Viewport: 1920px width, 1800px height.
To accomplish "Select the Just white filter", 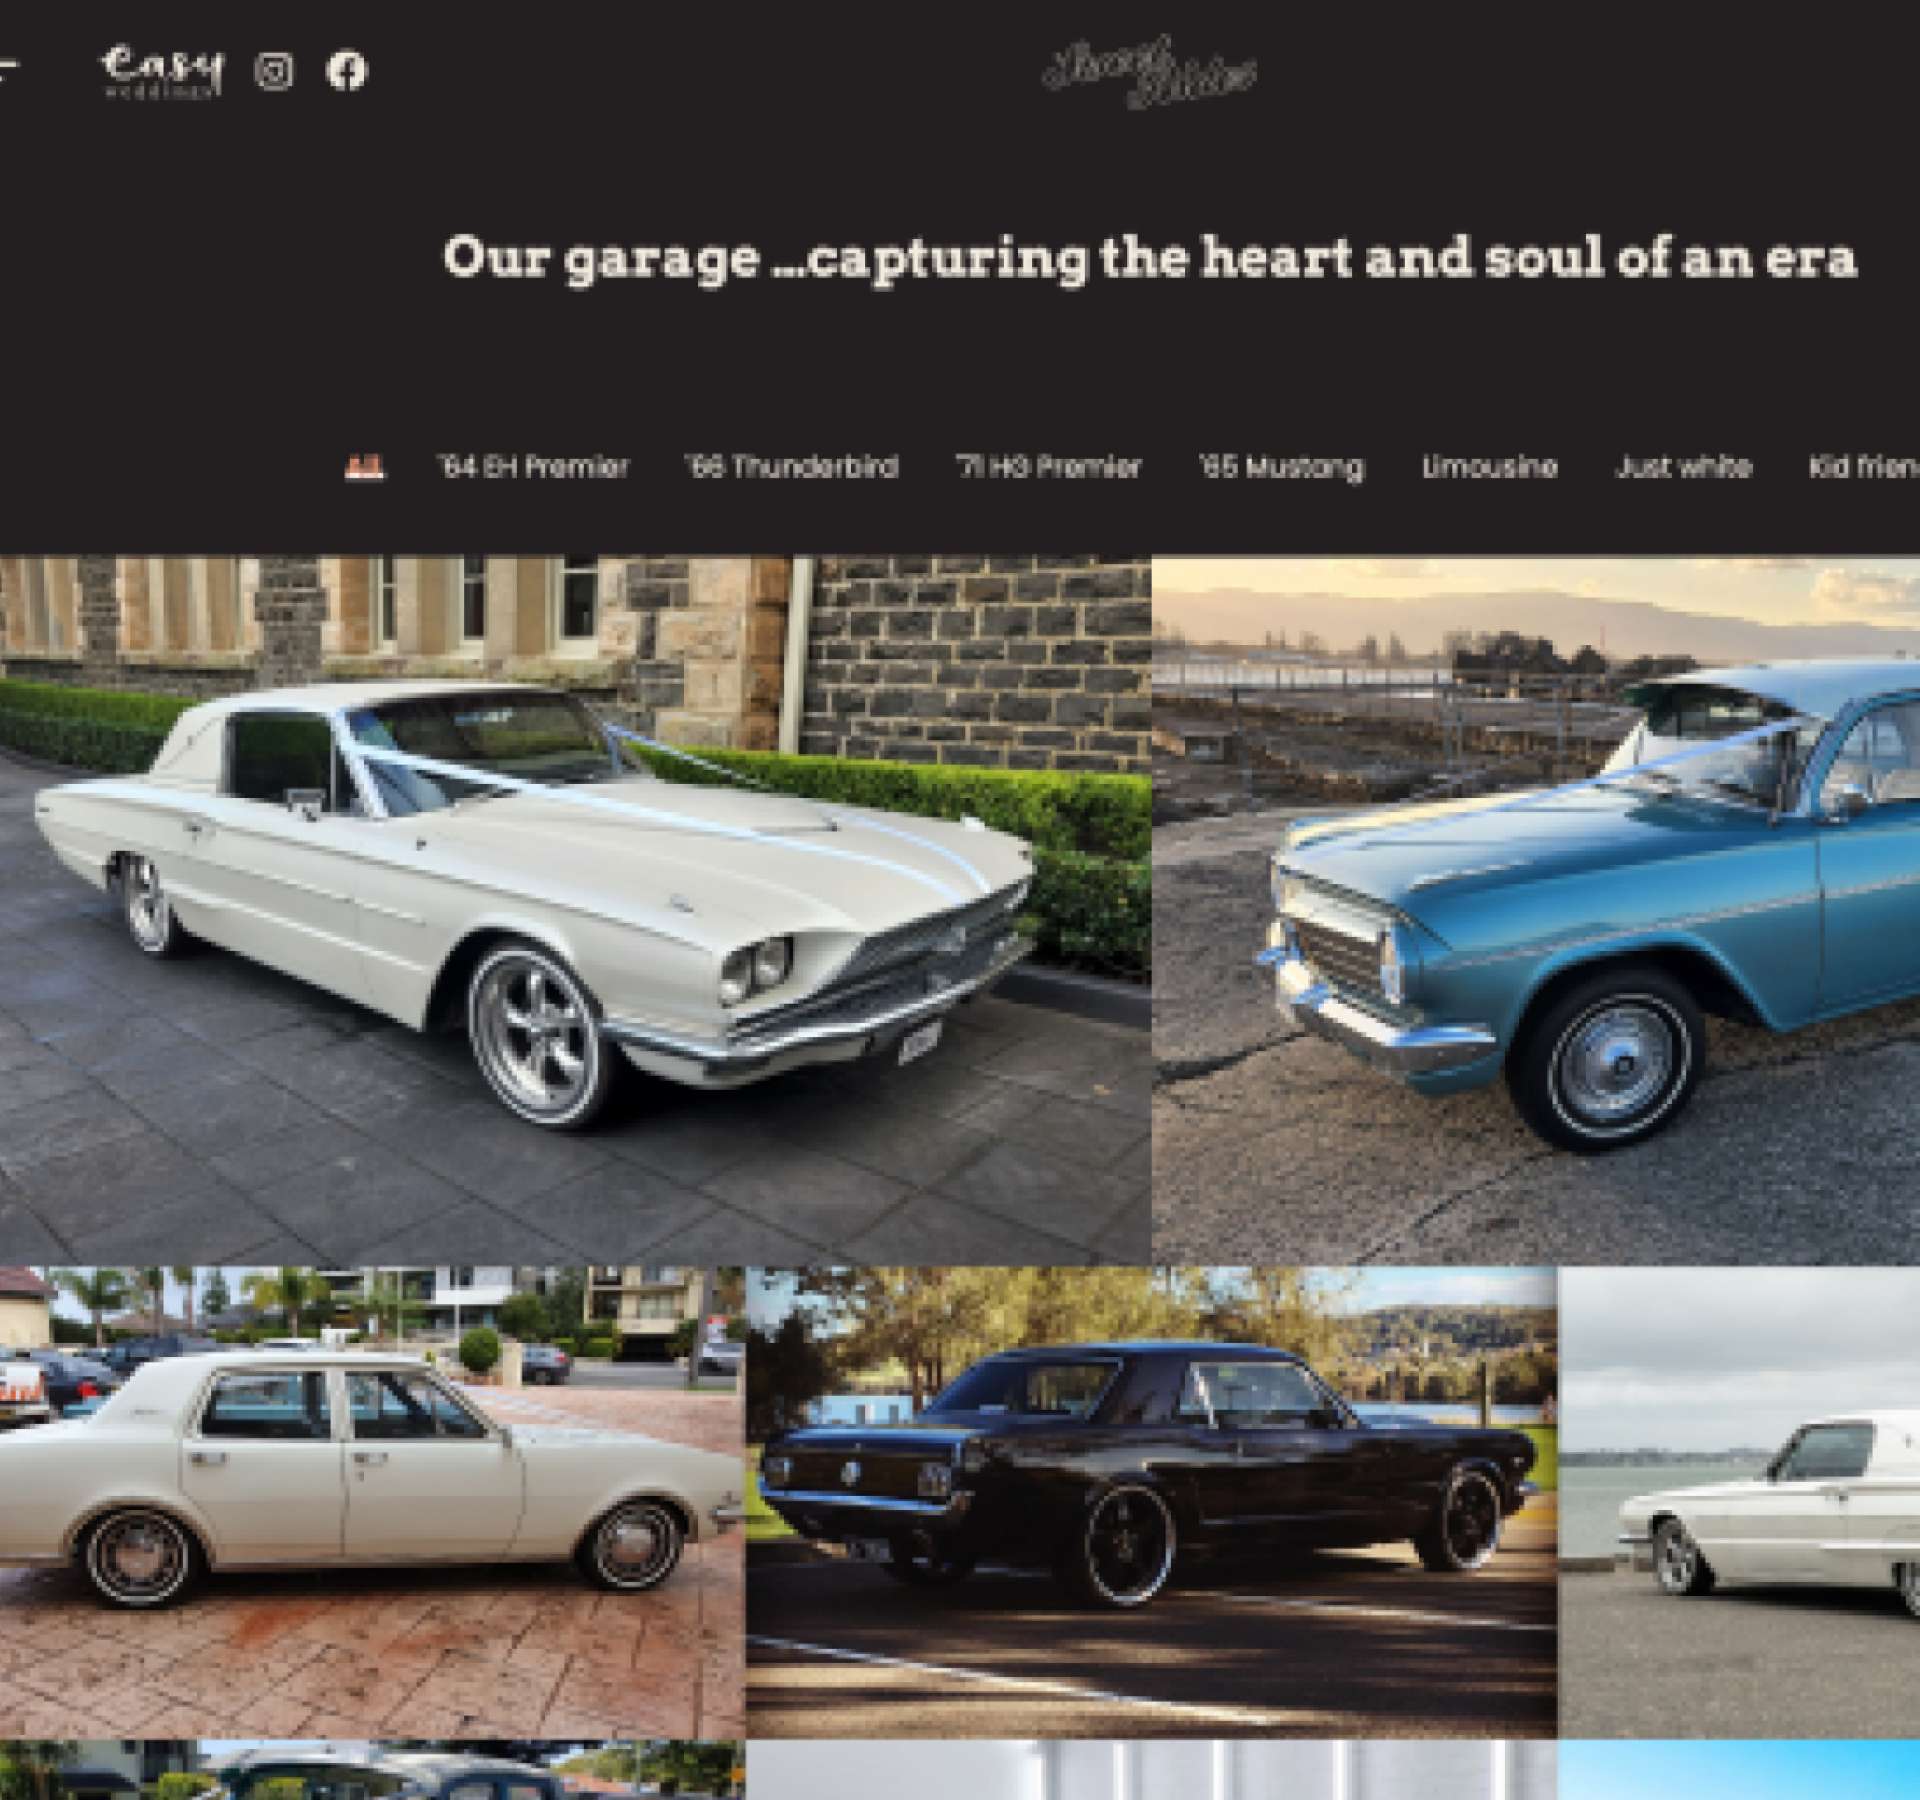I will pos(1683,467).
